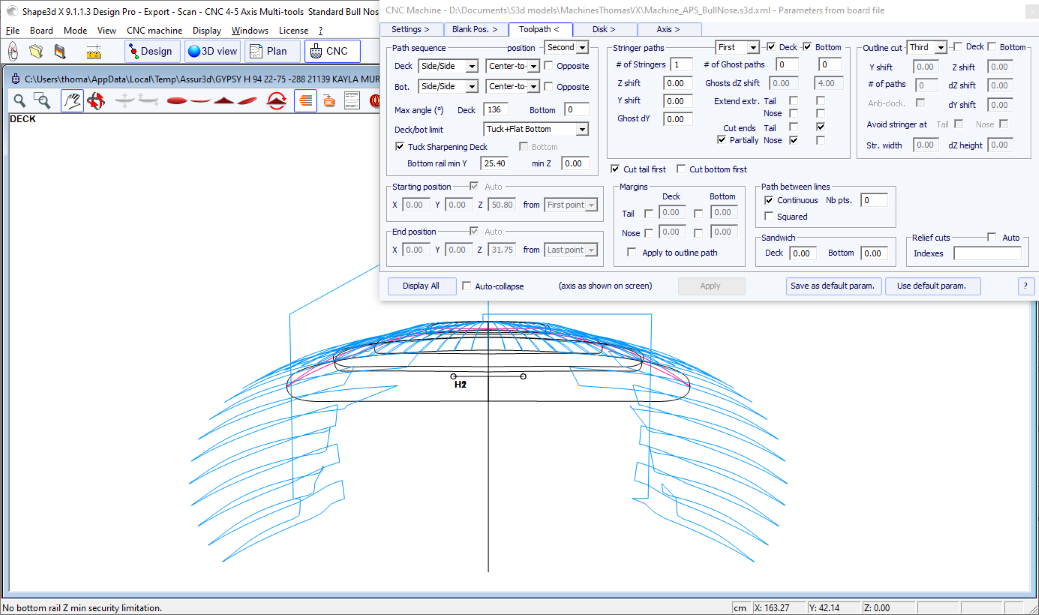The width and height of the screenshot is (1039, 615).
Task: Show the board top view icon
Action: [x=176, y=100]
